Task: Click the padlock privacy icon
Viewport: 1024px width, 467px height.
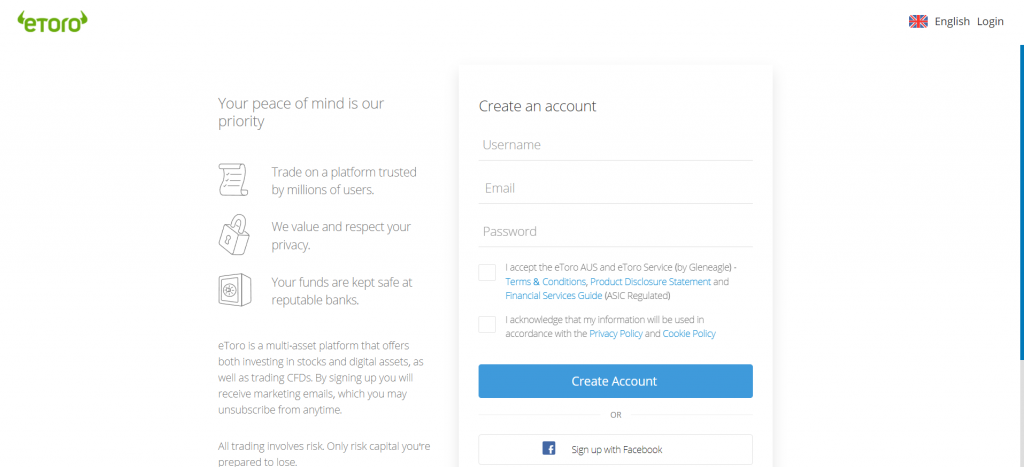Action: [x=233, y=235]
